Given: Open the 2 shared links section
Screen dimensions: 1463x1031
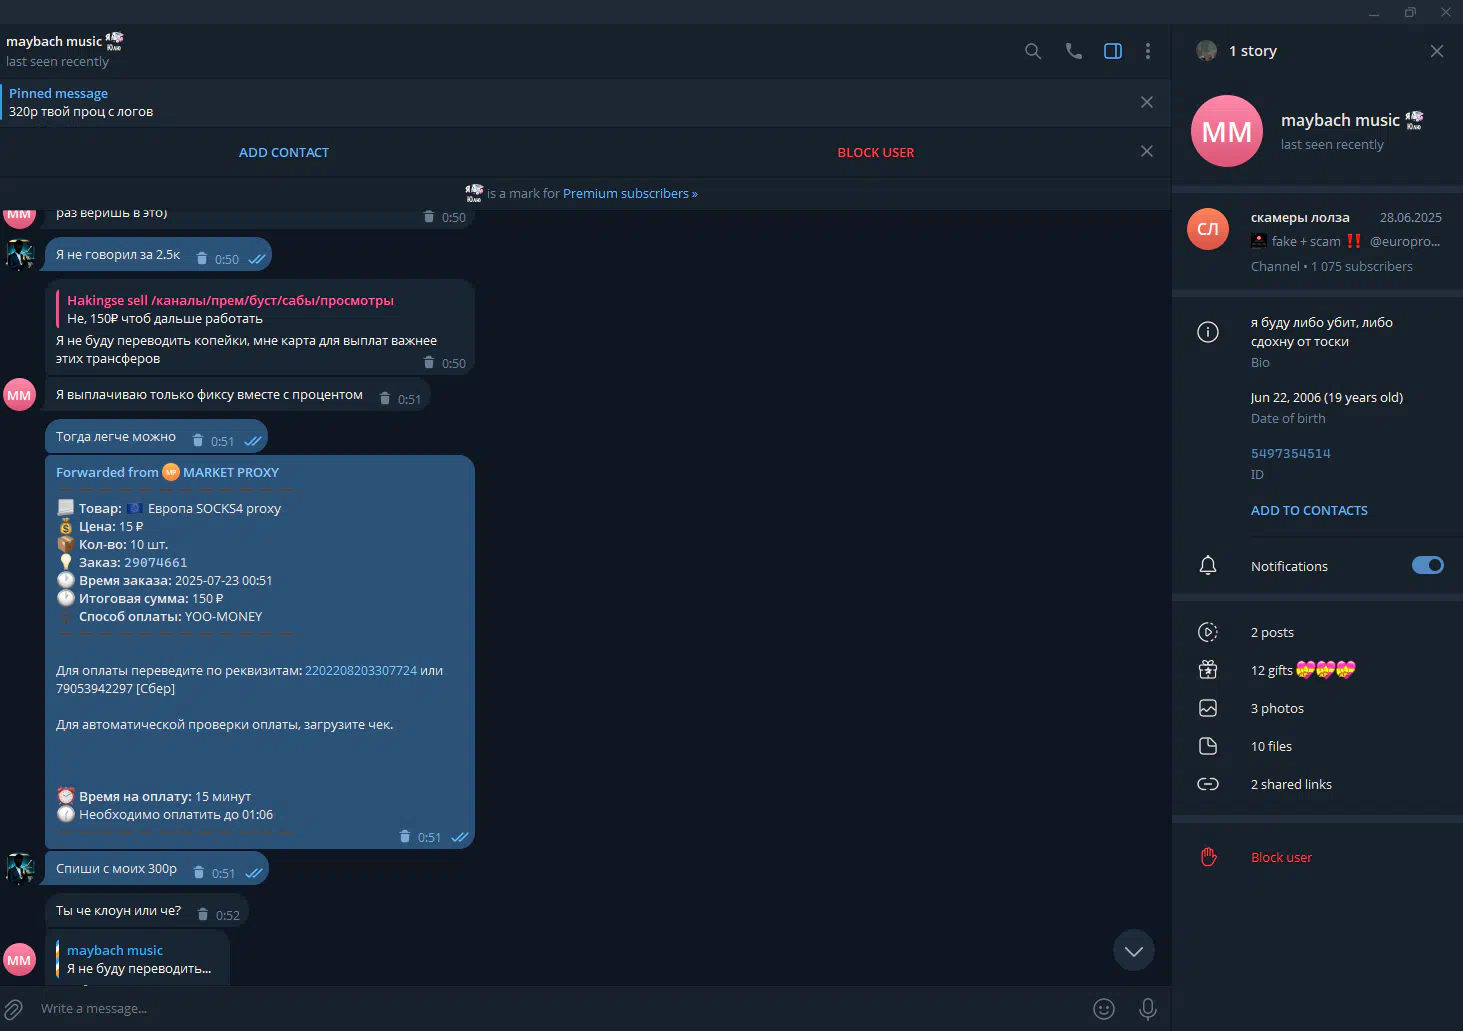Looking at the screenshot, I should point(1317,784).
